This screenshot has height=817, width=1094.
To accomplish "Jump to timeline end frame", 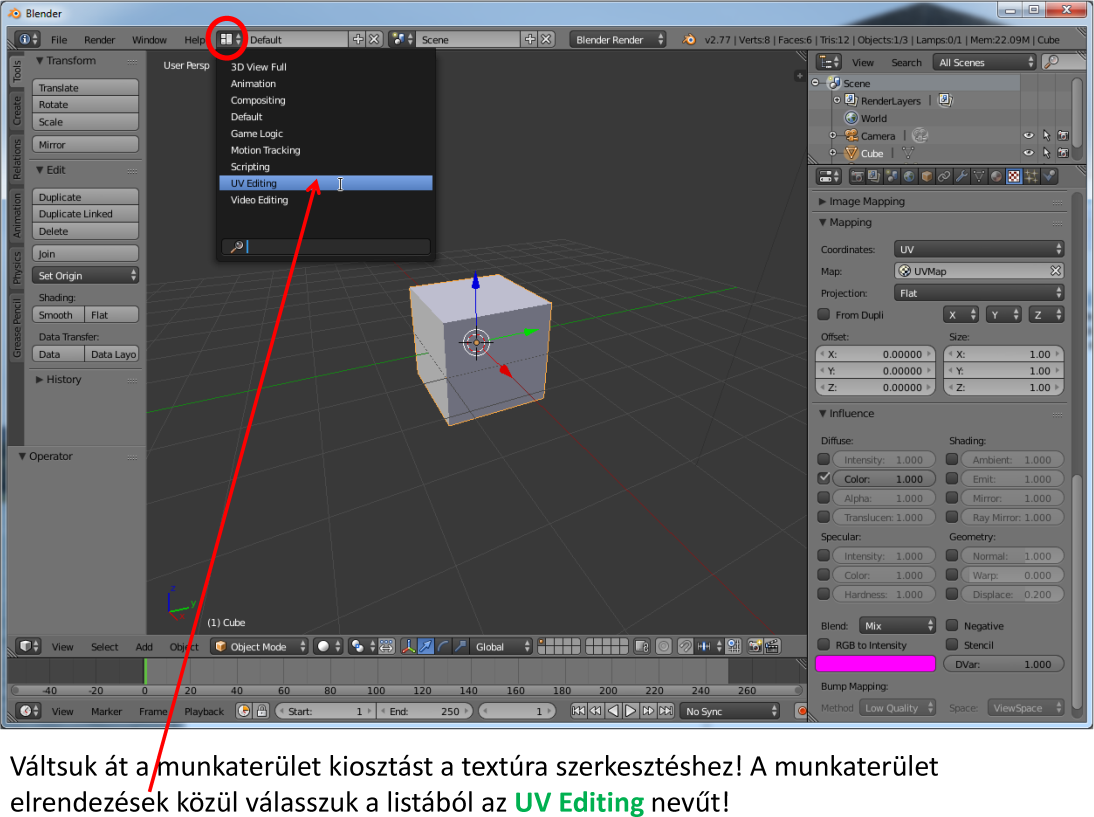I will tap(666, 711).
